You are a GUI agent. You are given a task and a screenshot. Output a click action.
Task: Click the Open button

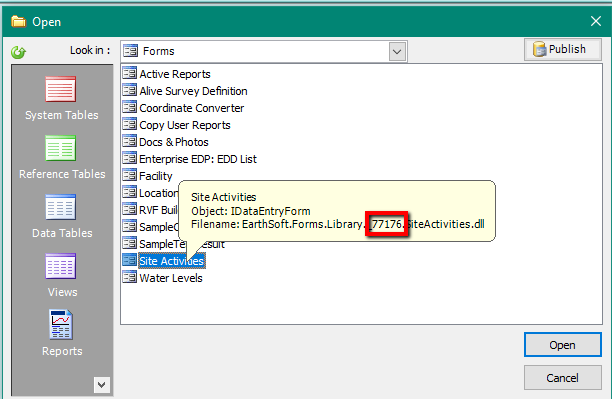point(562,345)
